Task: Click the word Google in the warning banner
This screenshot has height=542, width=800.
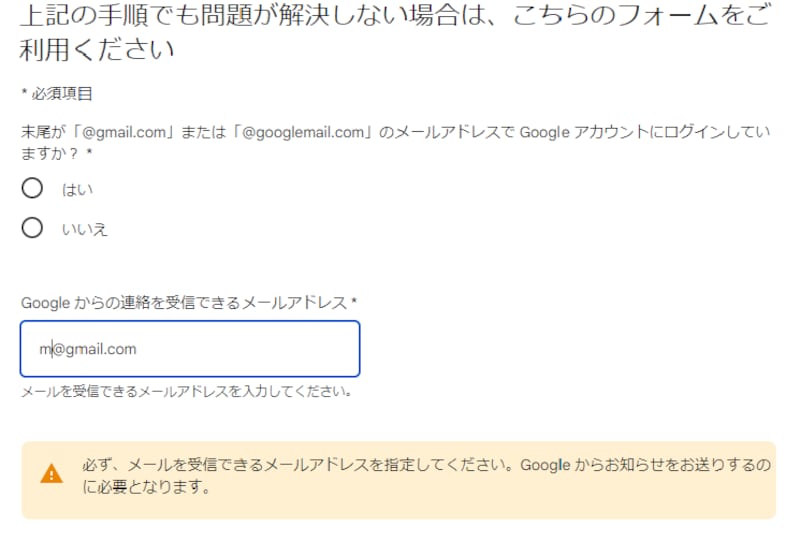Action: point(545,465)
